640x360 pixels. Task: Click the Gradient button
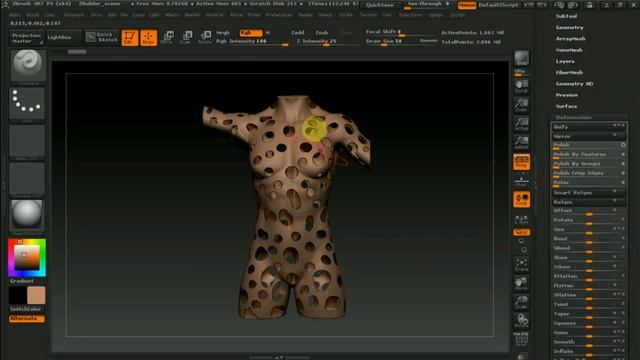[22, 281]
